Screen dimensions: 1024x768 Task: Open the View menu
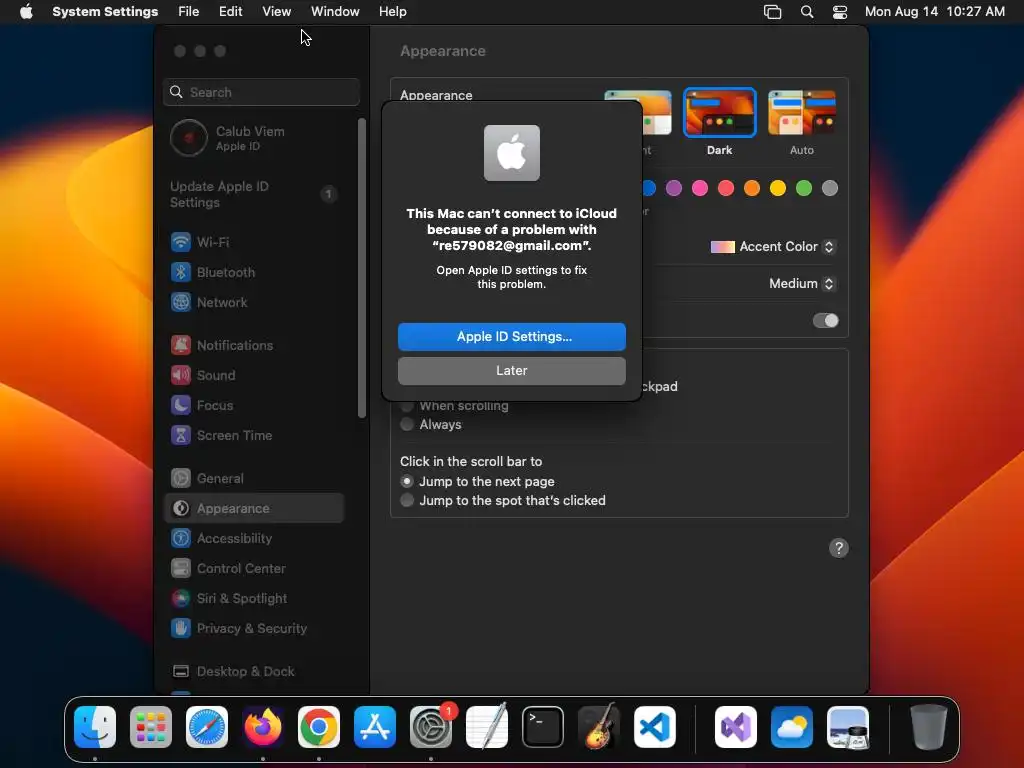pos(277,12)
